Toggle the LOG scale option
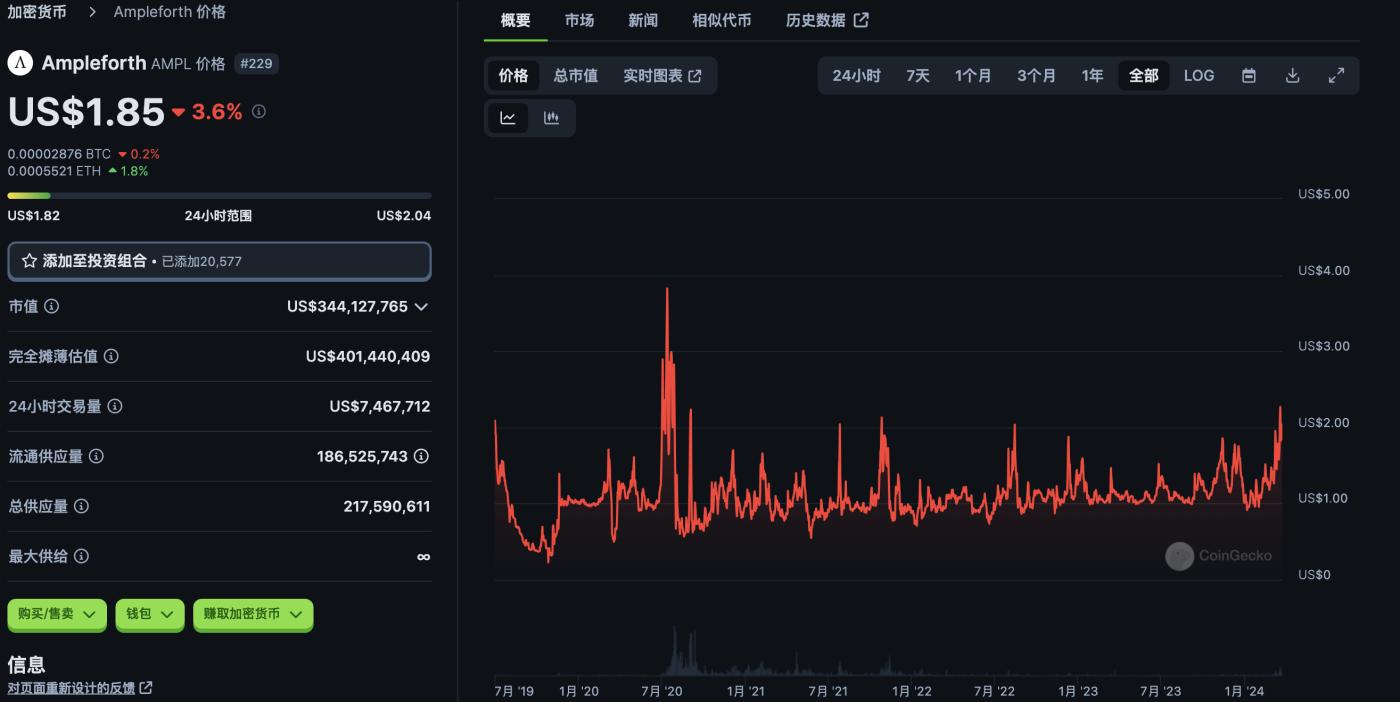The height and width of the screenshot is (702, 1400). [1199, 76]
